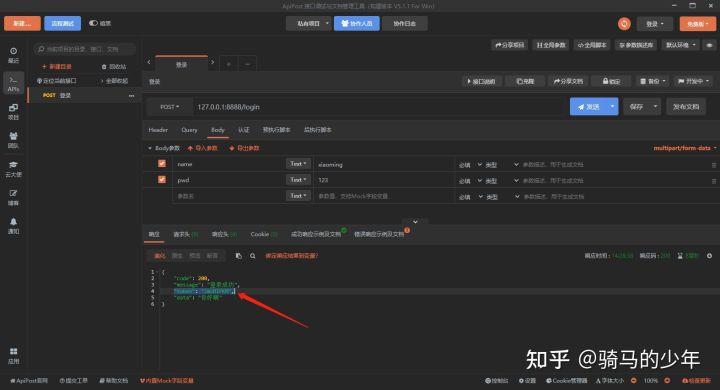Open the POST method dropdown
720x390 pixels.
(169, 107)
